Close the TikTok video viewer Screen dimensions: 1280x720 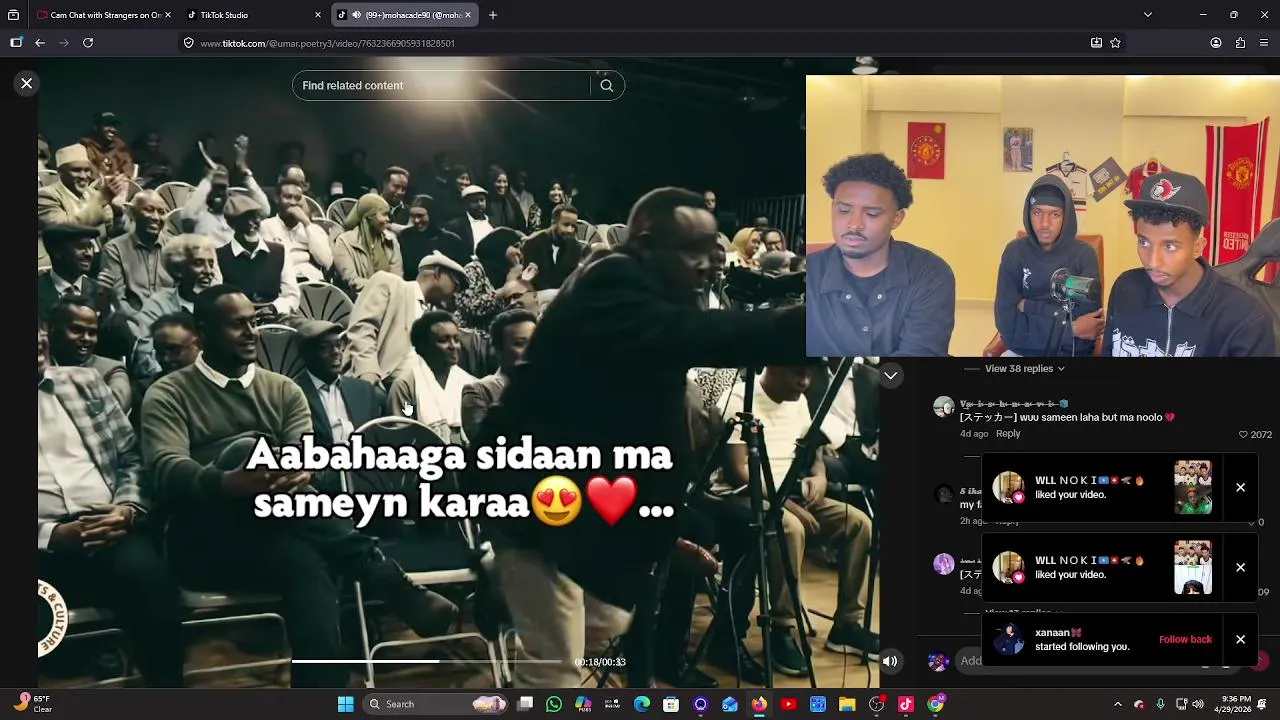[x=27, y=84]
